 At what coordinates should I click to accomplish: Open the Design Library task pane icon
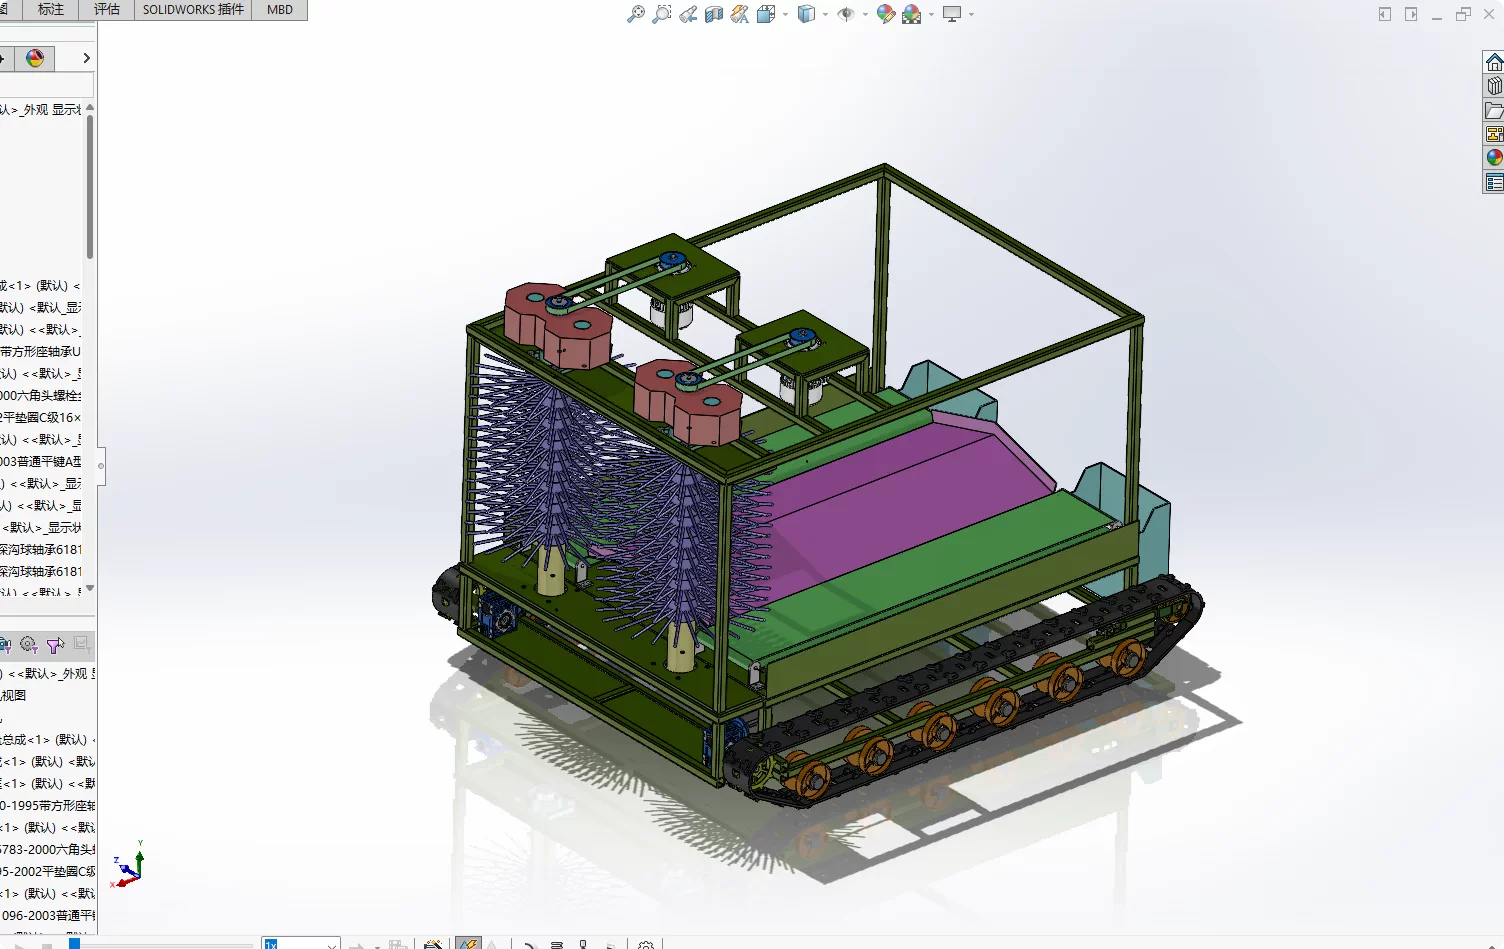pos(1494,86)
